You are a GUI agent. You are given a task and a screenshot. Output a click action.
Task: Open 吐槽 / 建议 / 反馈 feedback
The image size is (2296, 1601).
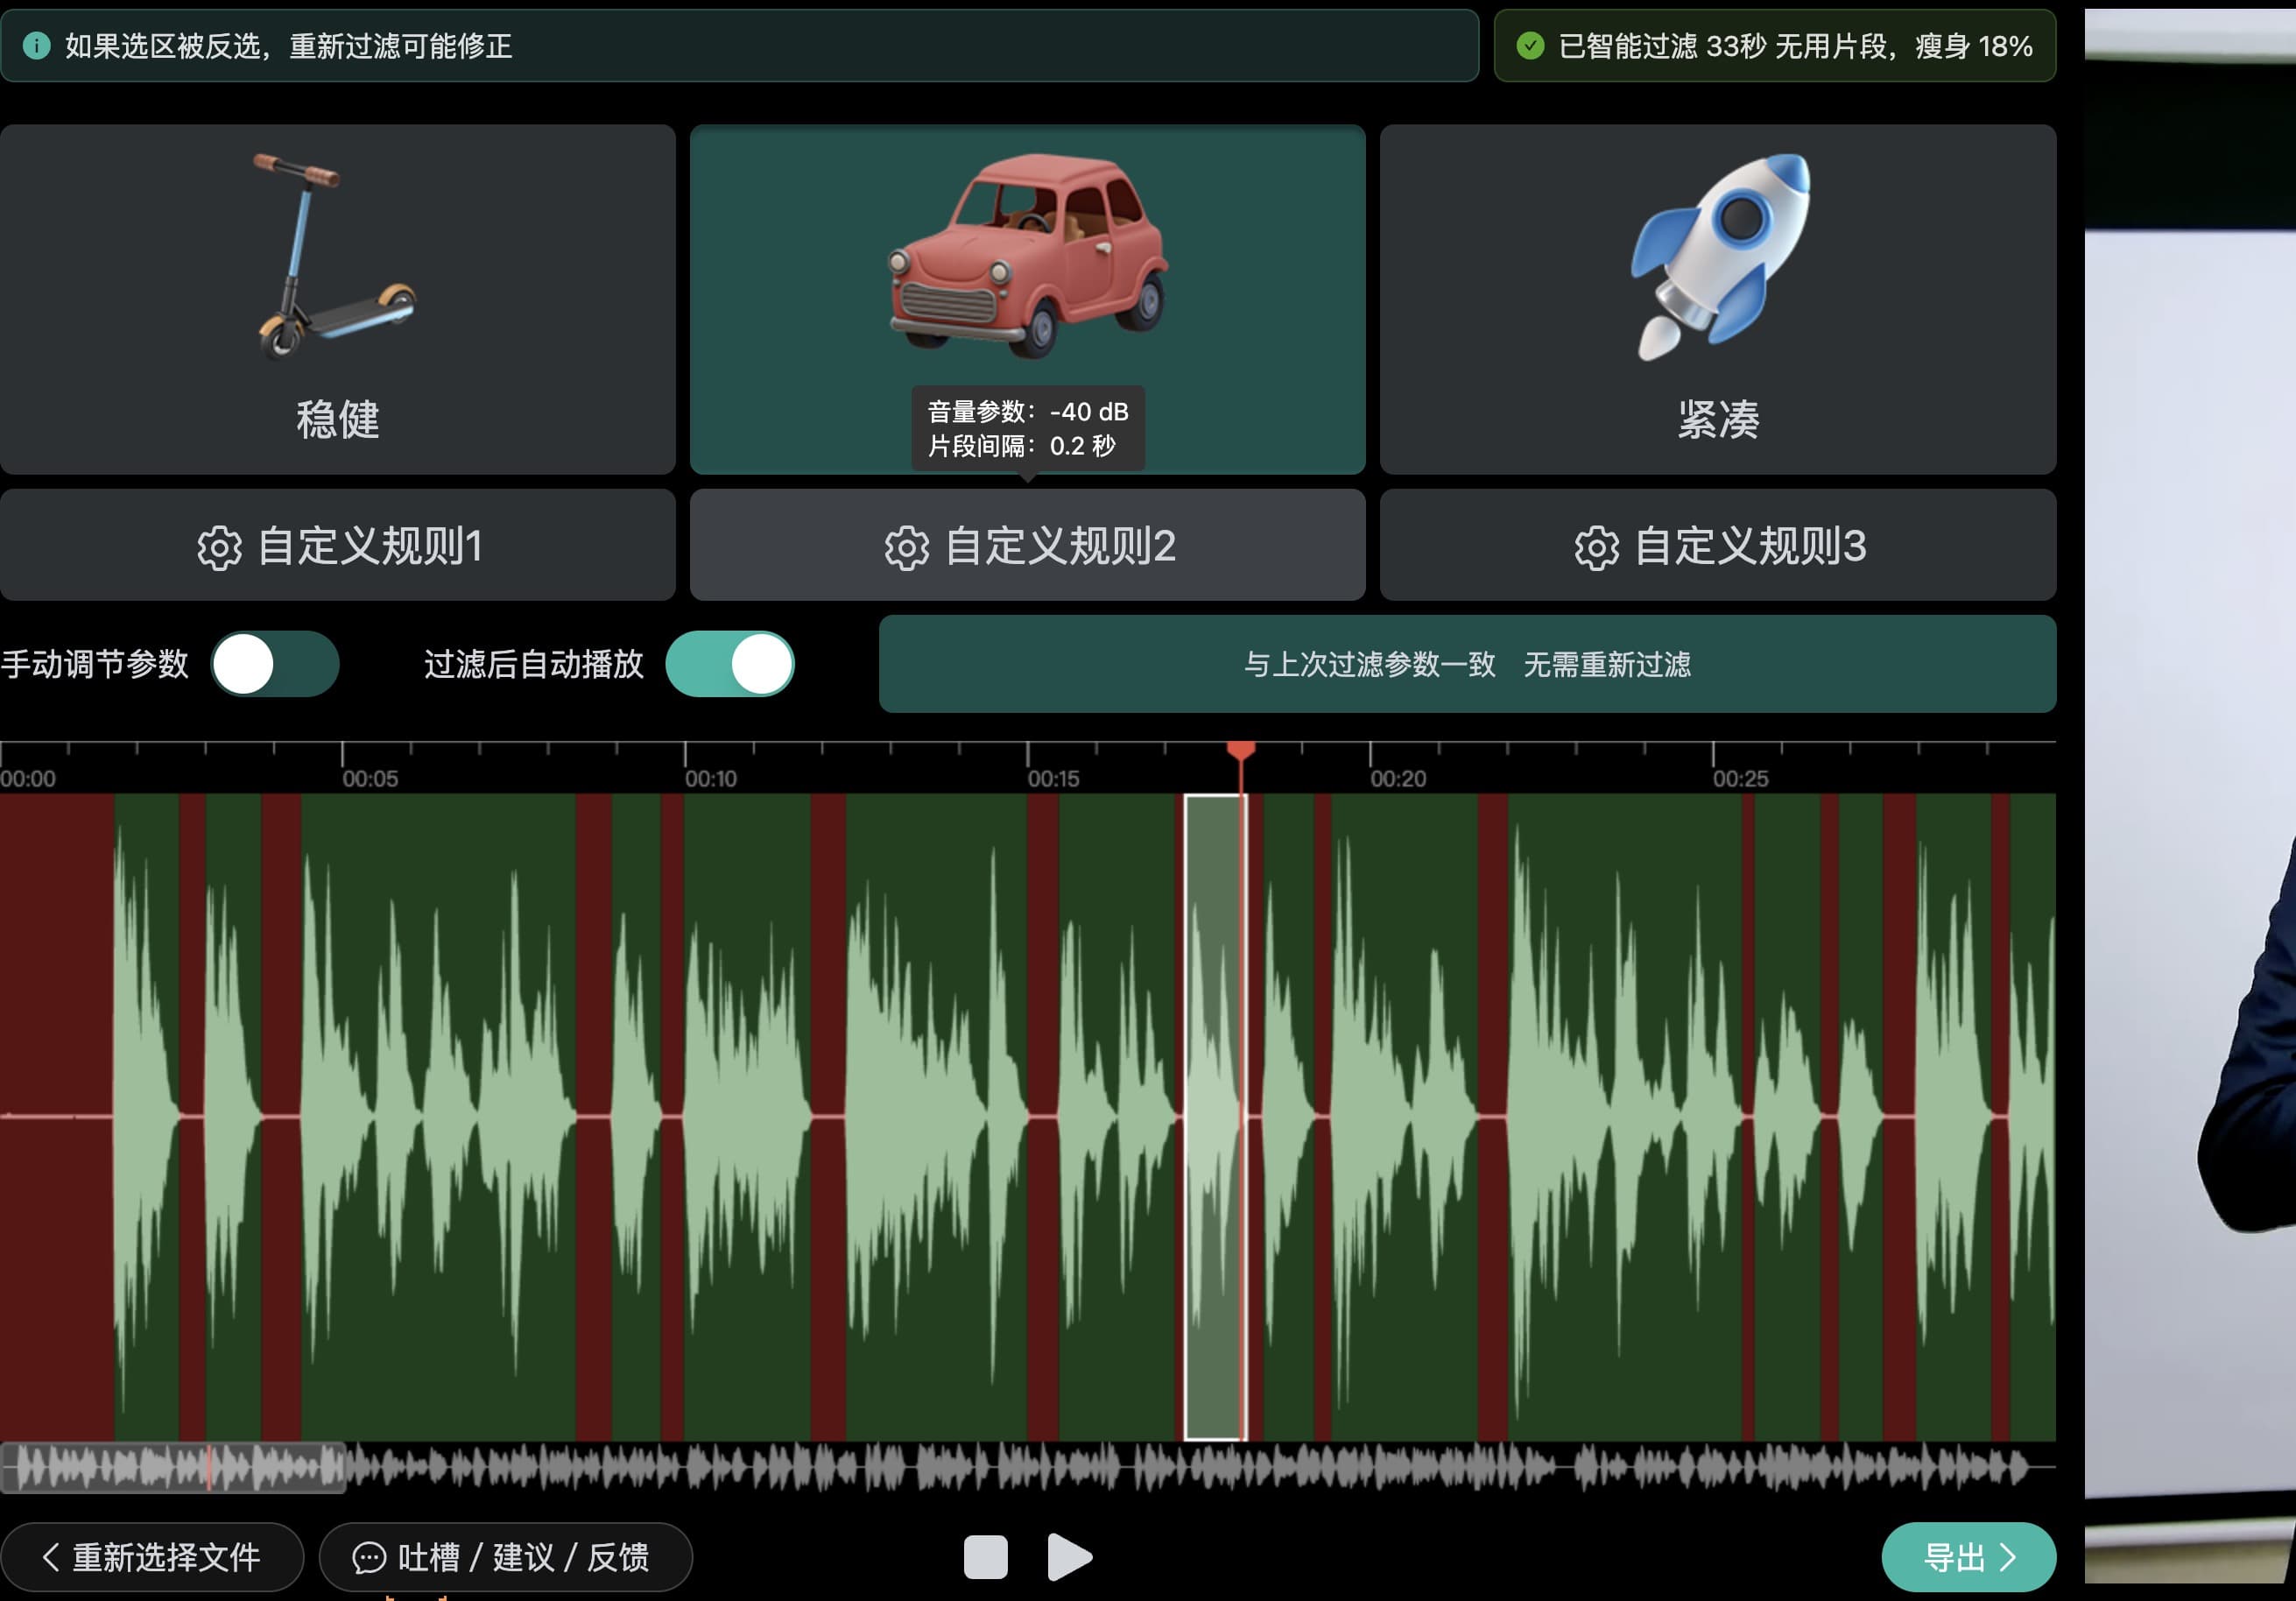[505, 1556]
